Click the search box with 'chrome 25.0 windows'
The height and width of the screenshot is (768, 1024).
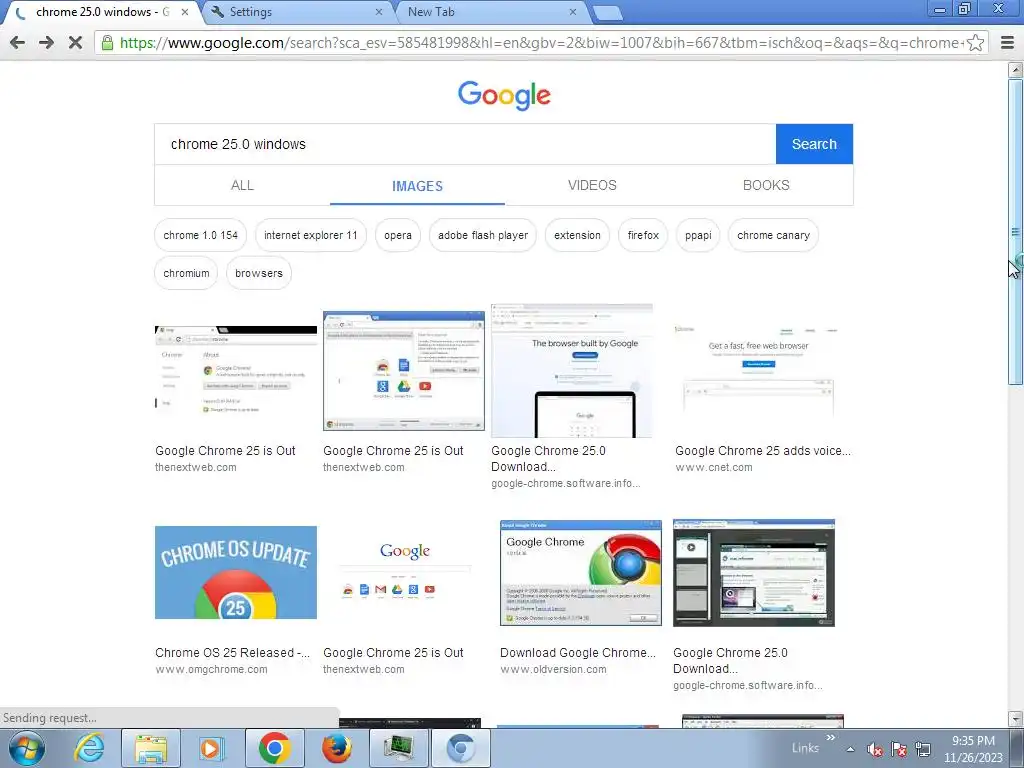pyautogui.click(x=465, y=144)
